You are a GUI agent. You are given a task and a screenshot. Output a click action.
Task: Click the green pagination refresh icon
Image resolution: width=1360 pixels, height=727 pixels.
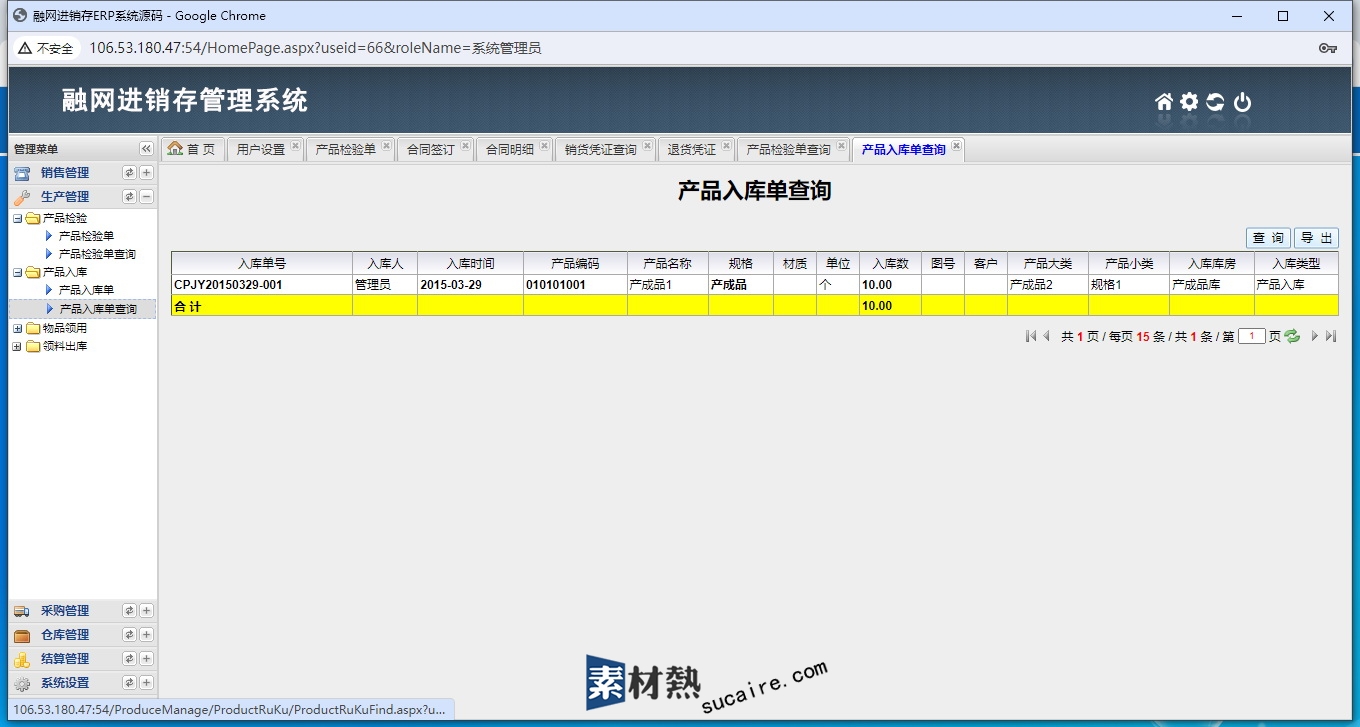[1292, 337]
